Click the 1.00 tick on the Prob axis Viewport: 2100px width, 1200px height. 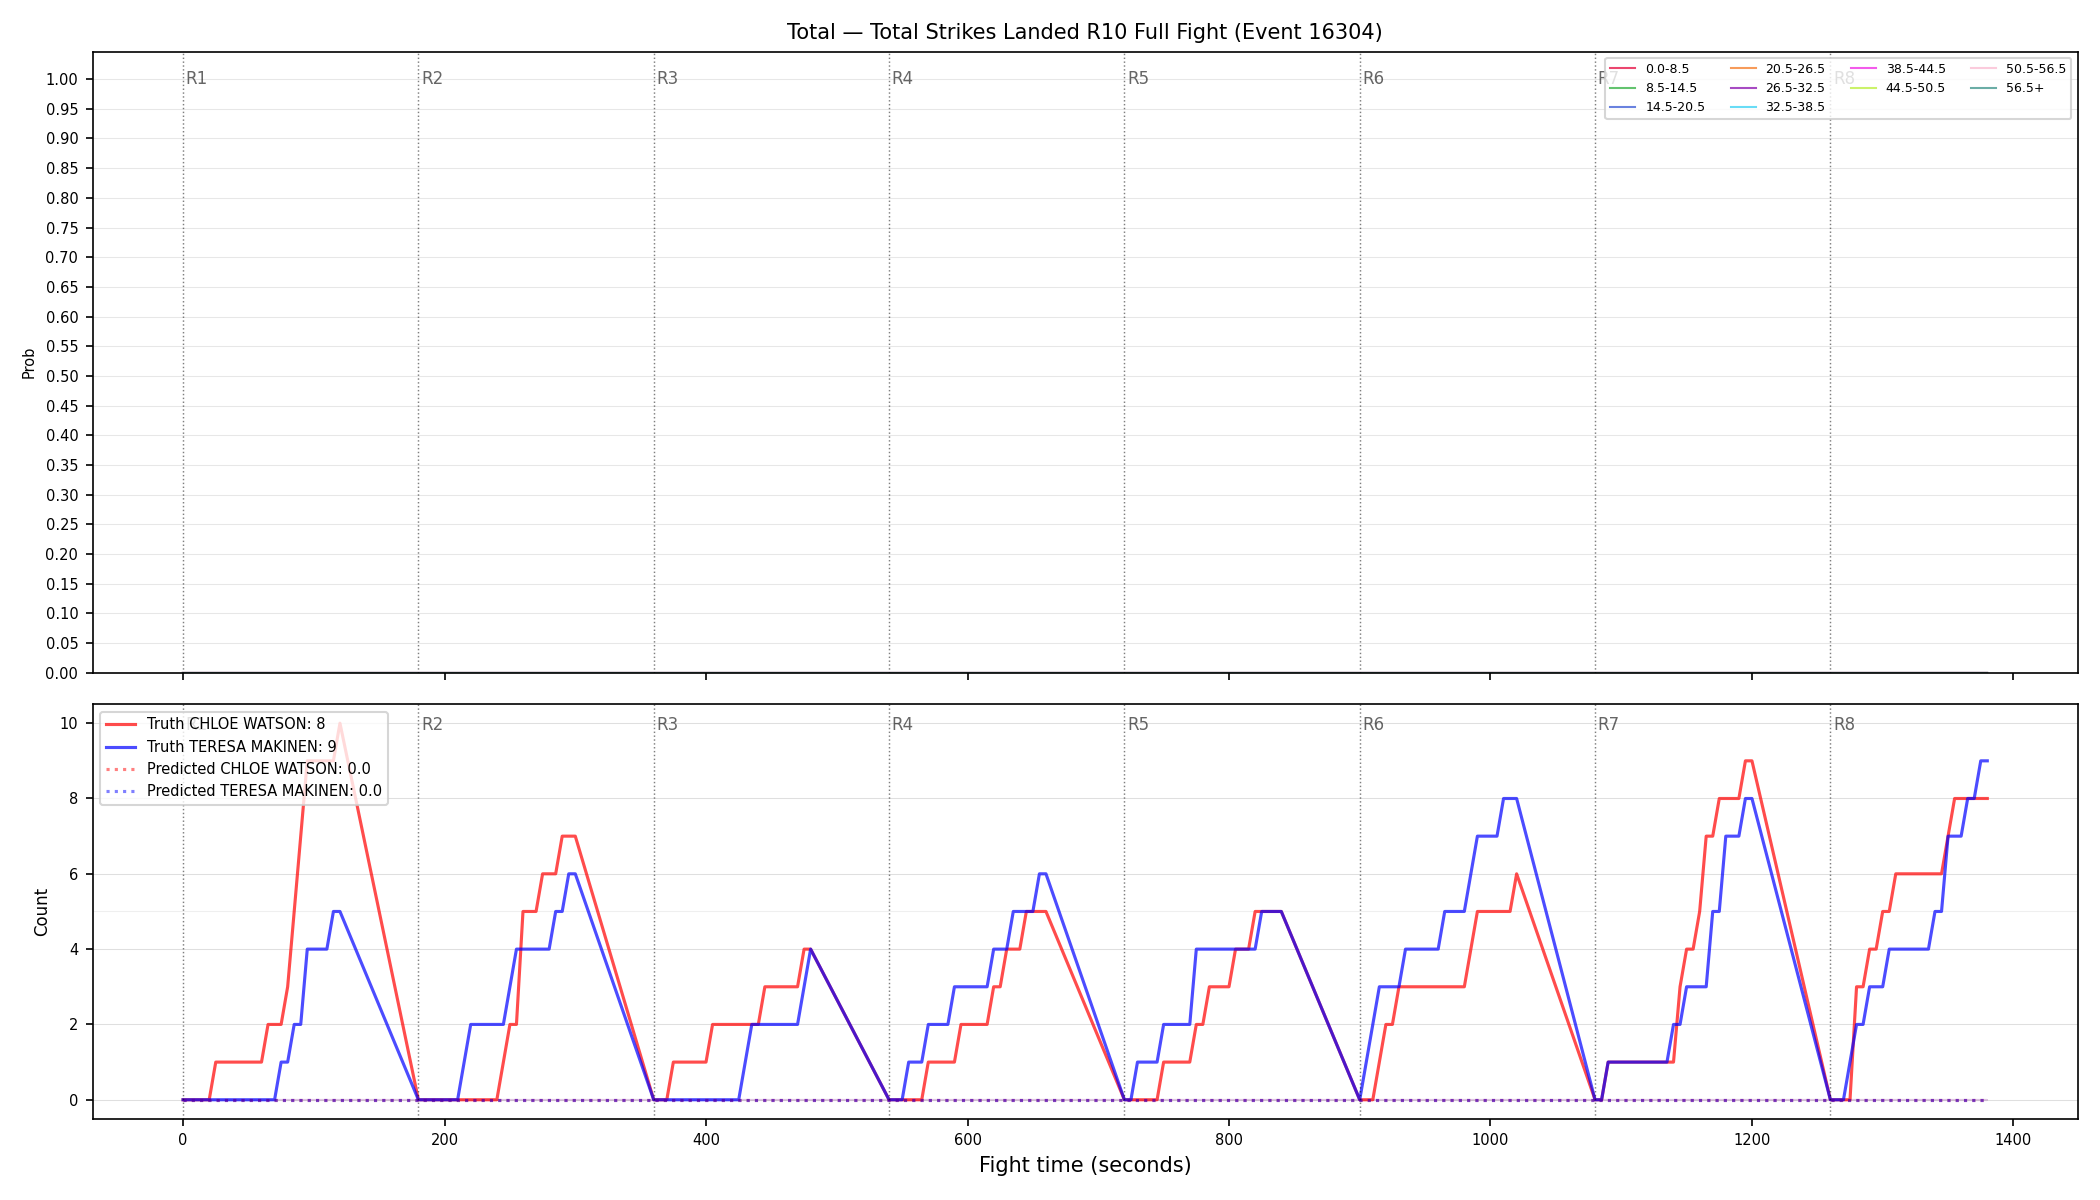pyautogui.click(x=61, y=80)
